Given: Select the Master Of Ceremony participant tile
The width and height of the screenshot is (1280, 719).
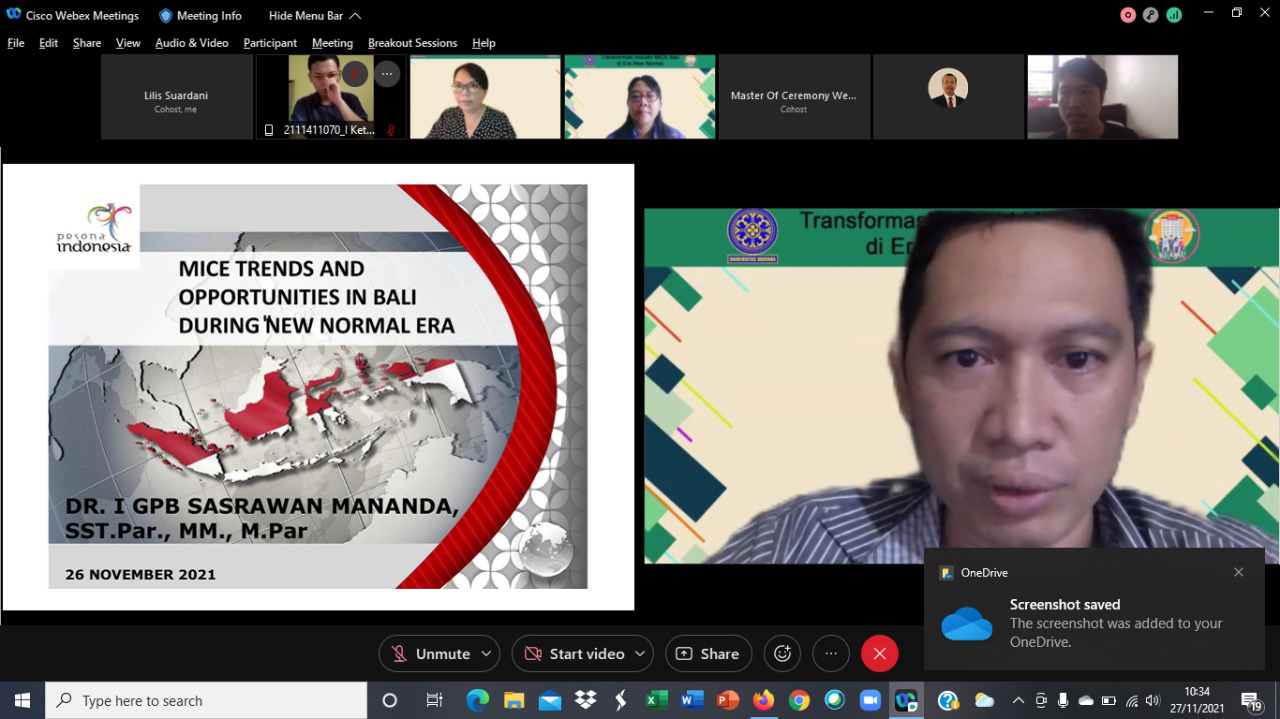Looking at the screenshot, I should (x=793, y=97).
